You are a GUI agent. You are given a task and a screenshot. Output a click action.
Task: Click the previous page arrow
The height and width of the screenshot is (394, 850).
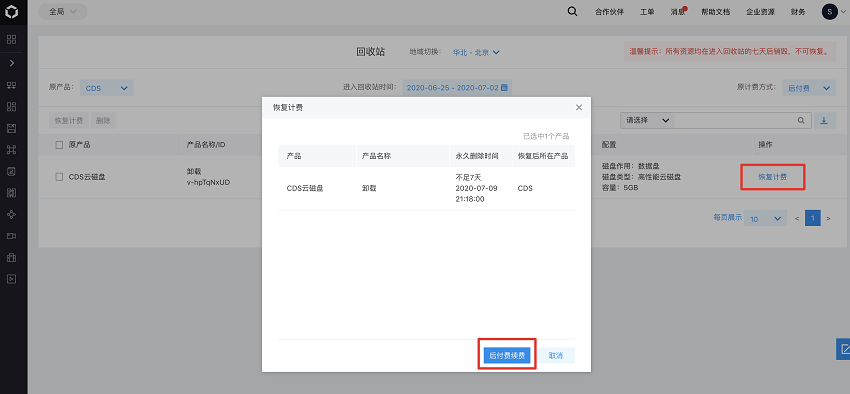tap(797, 218)
